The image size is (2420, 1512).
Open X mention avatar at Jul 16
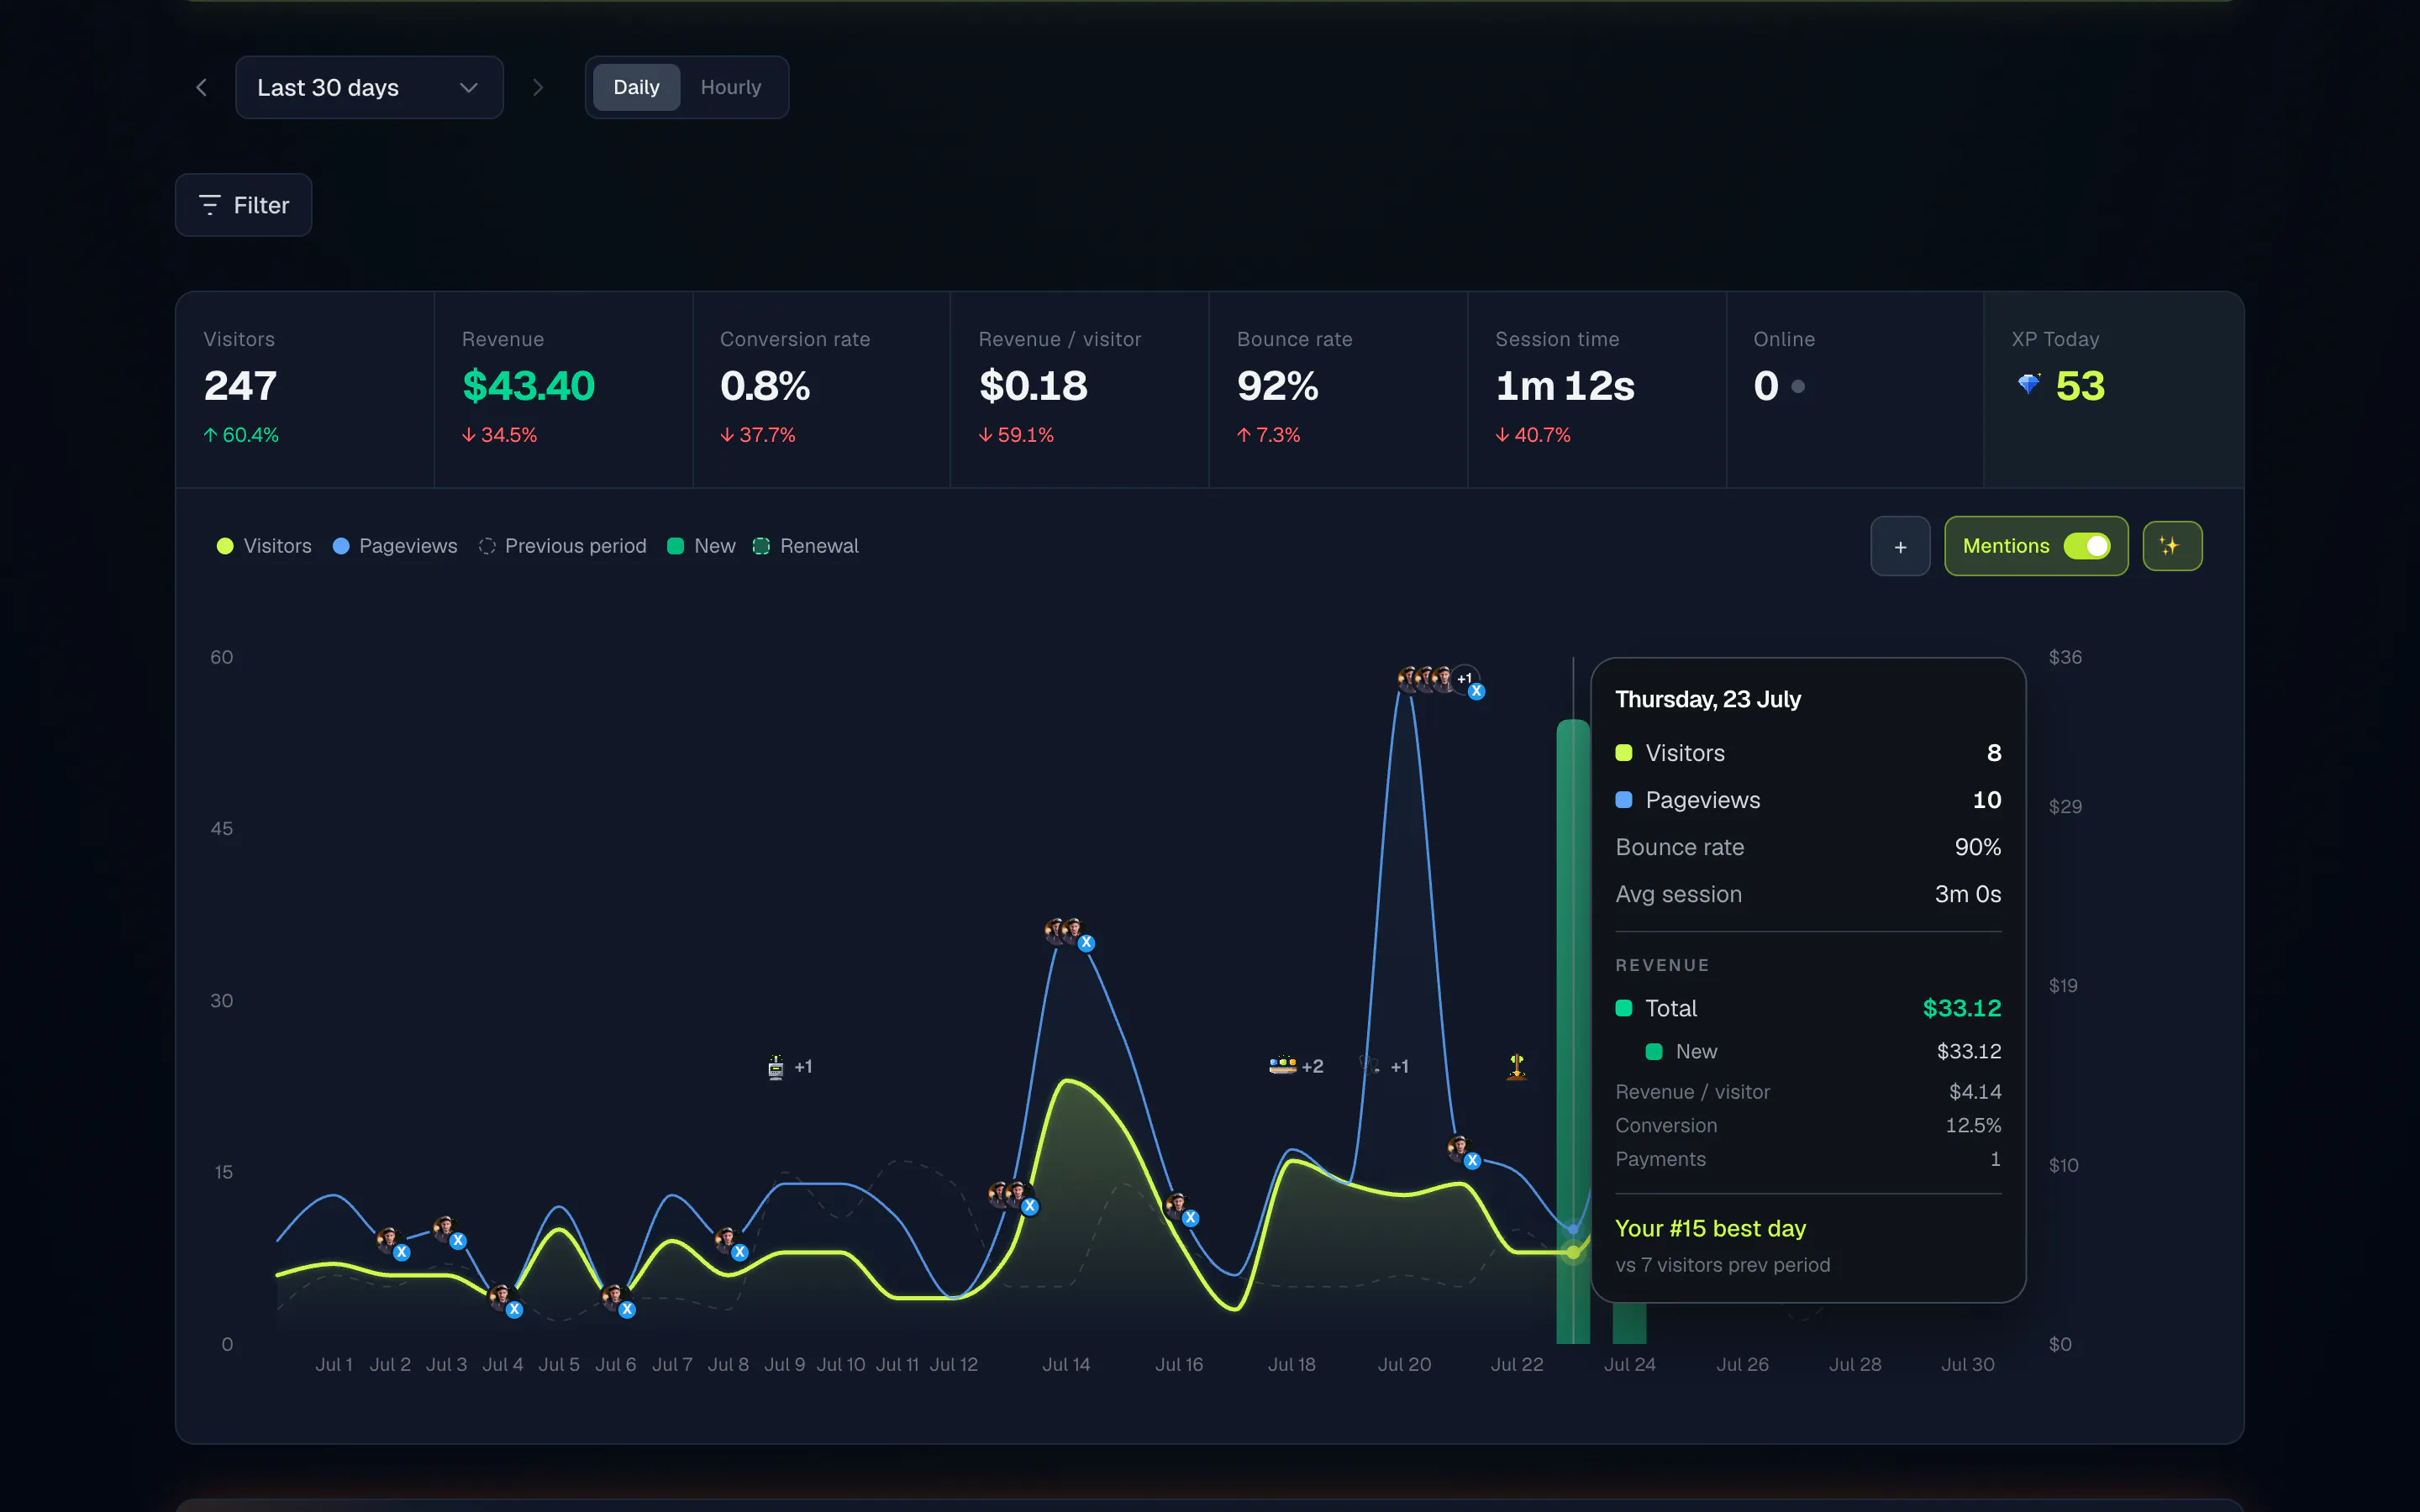pyautogui.click(x=1181, y=1208)
